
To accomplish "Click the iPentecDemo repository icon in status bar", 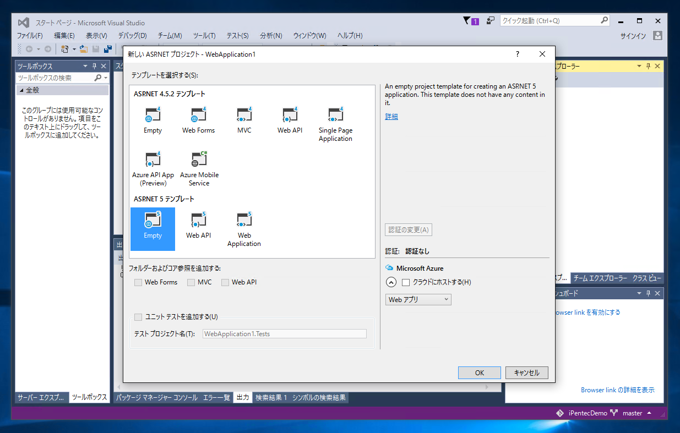I will pos(560,413).
